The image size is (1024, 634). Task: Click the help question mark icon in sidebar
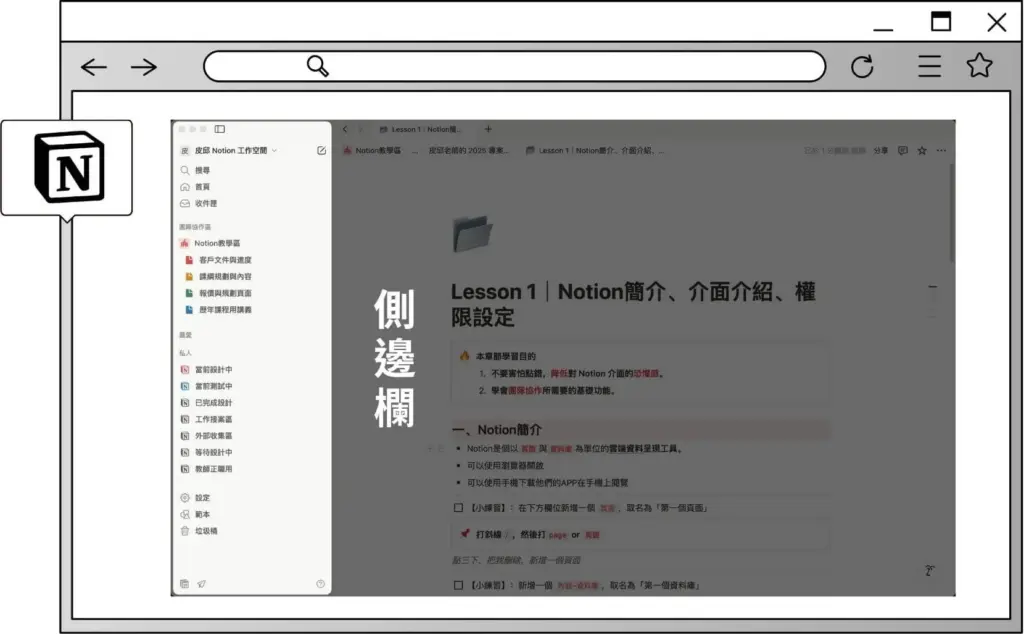[x=320, y=584]
